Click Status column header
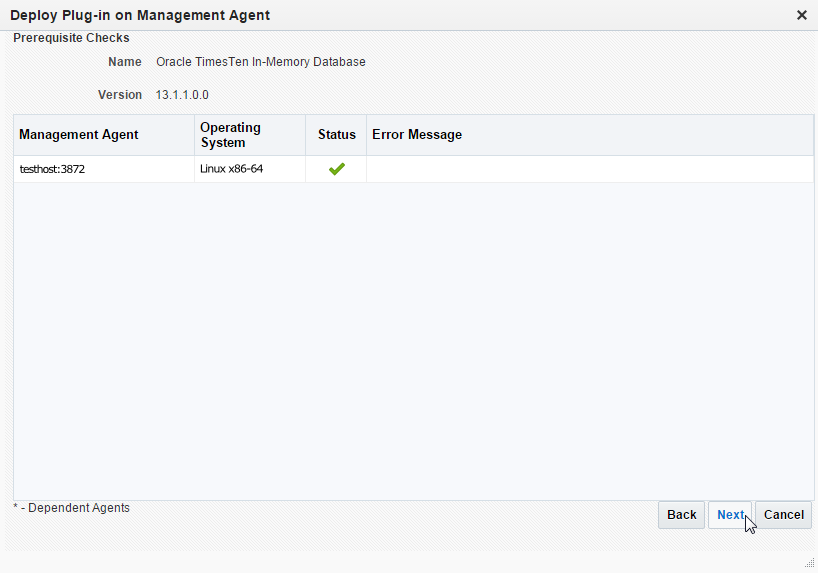This screenshot has height=573, width=818. point(336,135)
